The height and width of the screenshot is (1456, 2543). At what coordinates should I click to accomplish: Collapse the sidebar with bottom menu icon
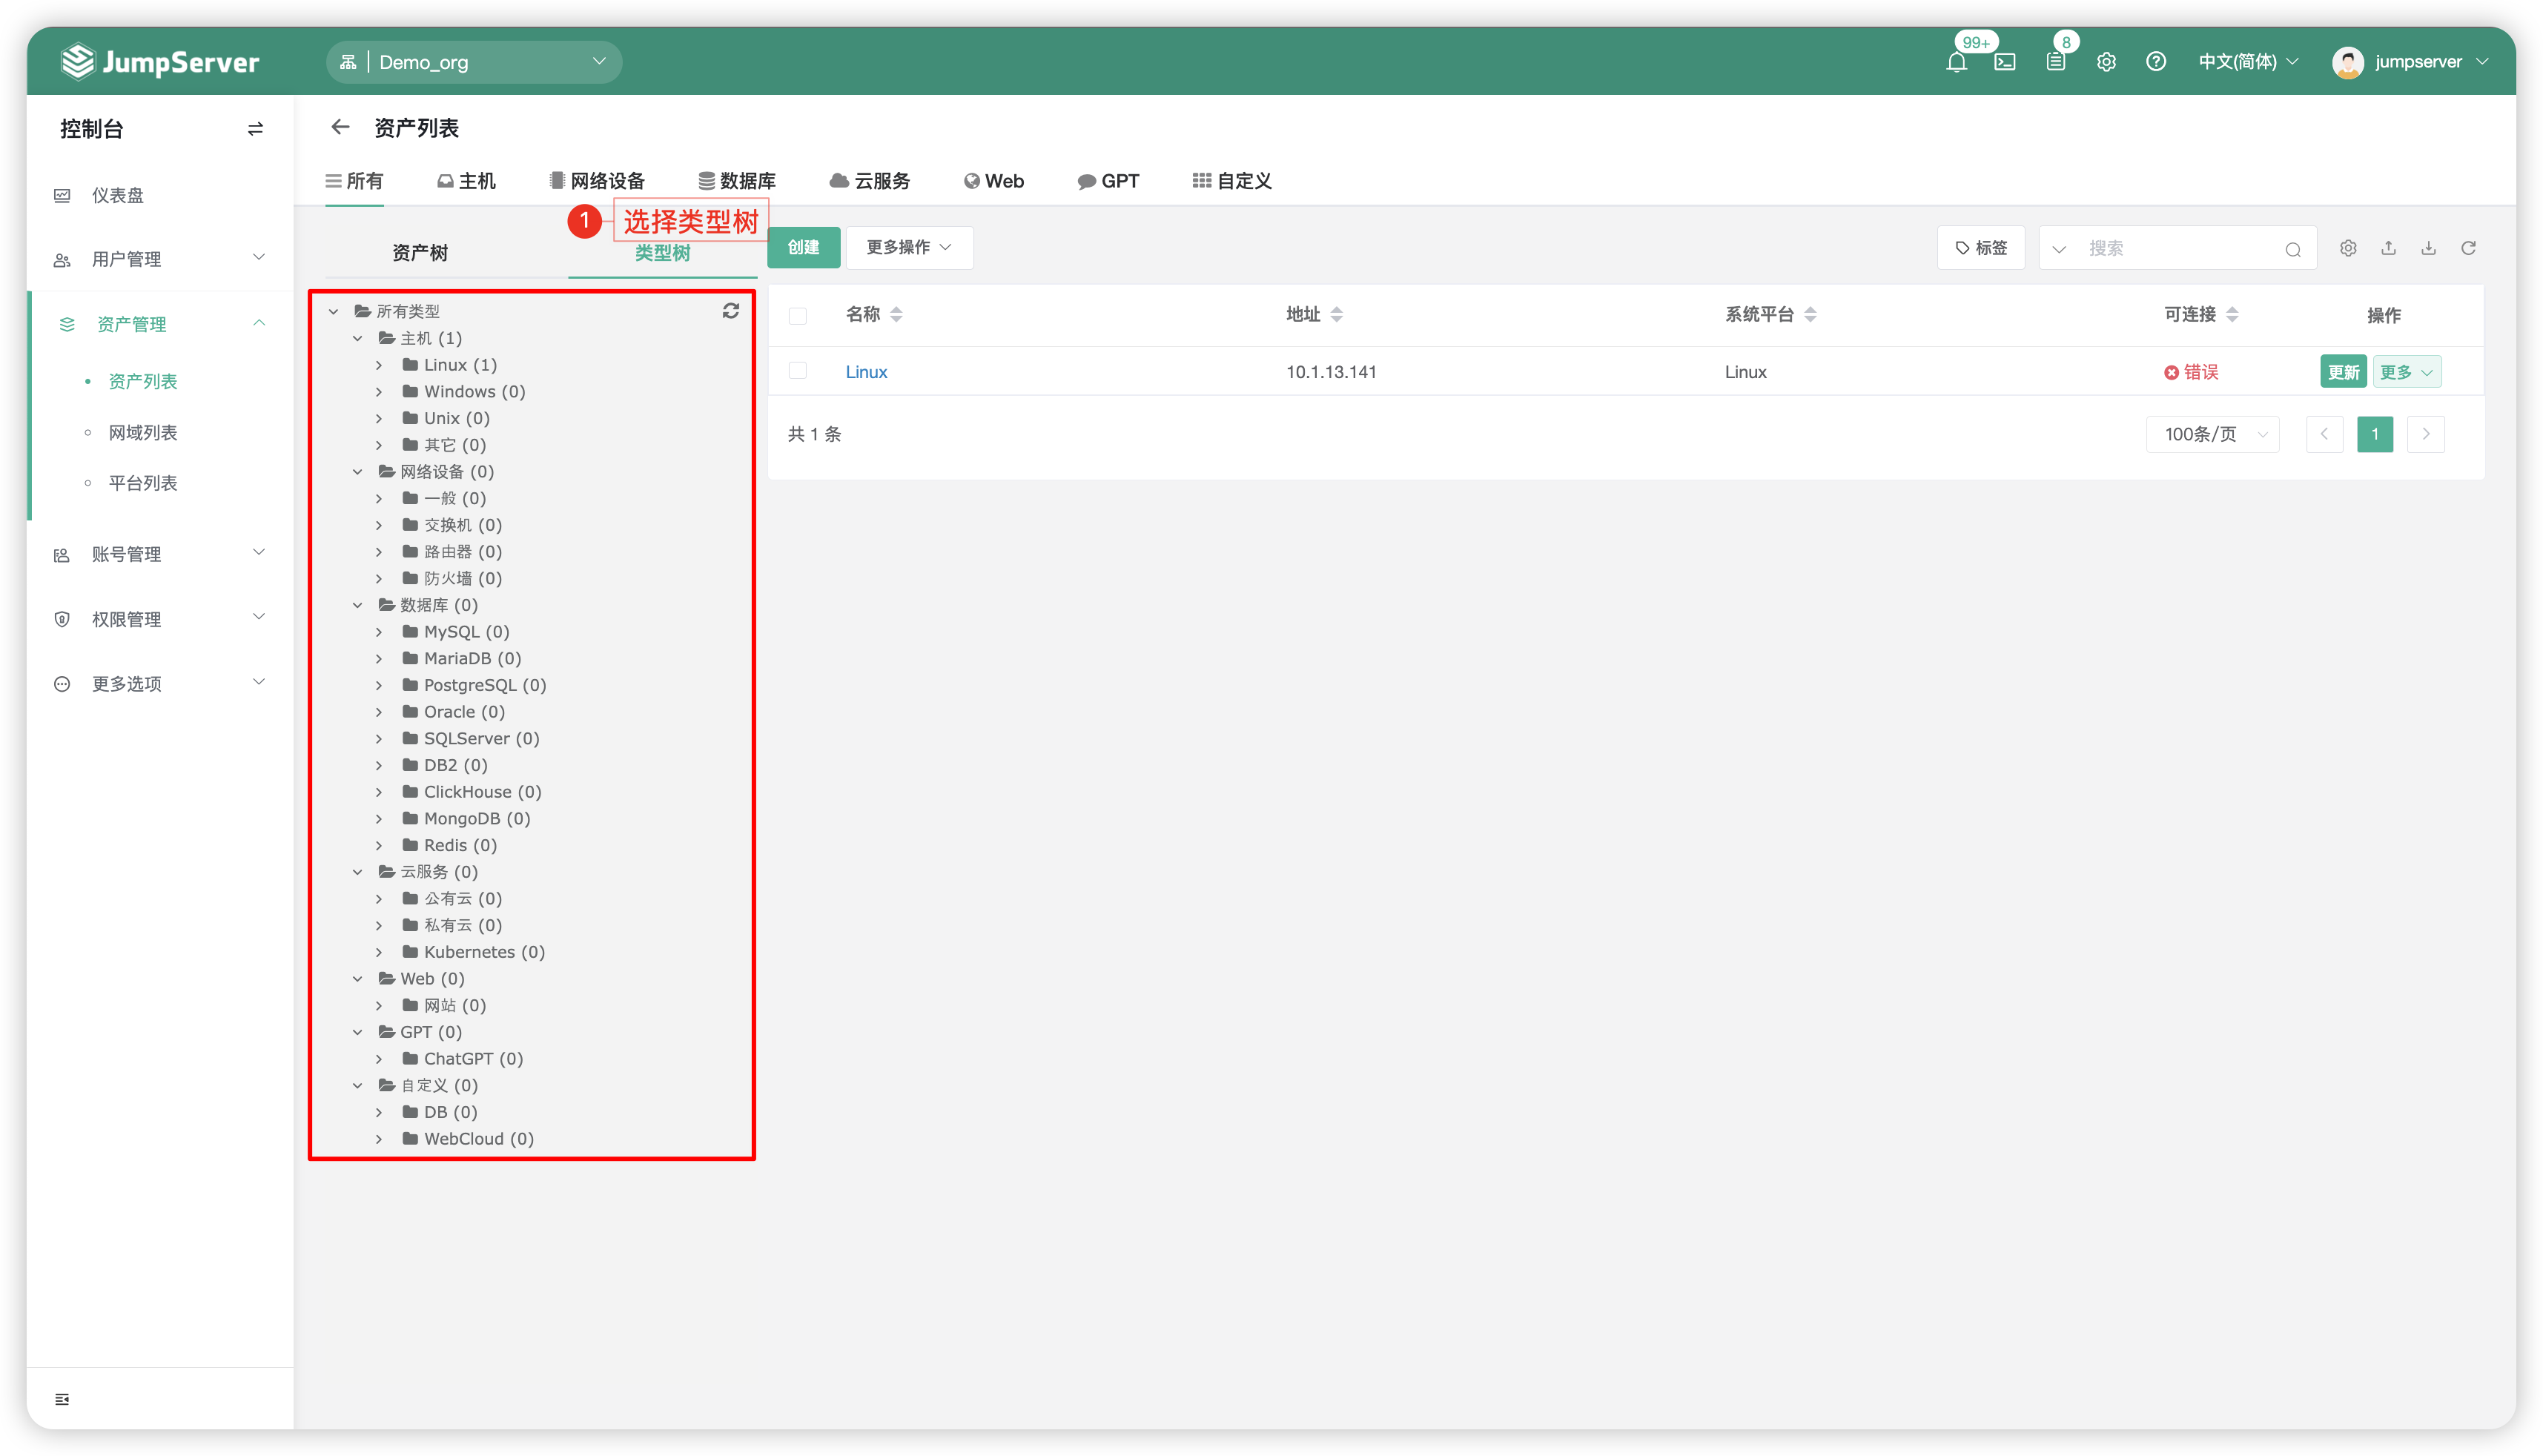[62, 1399]
